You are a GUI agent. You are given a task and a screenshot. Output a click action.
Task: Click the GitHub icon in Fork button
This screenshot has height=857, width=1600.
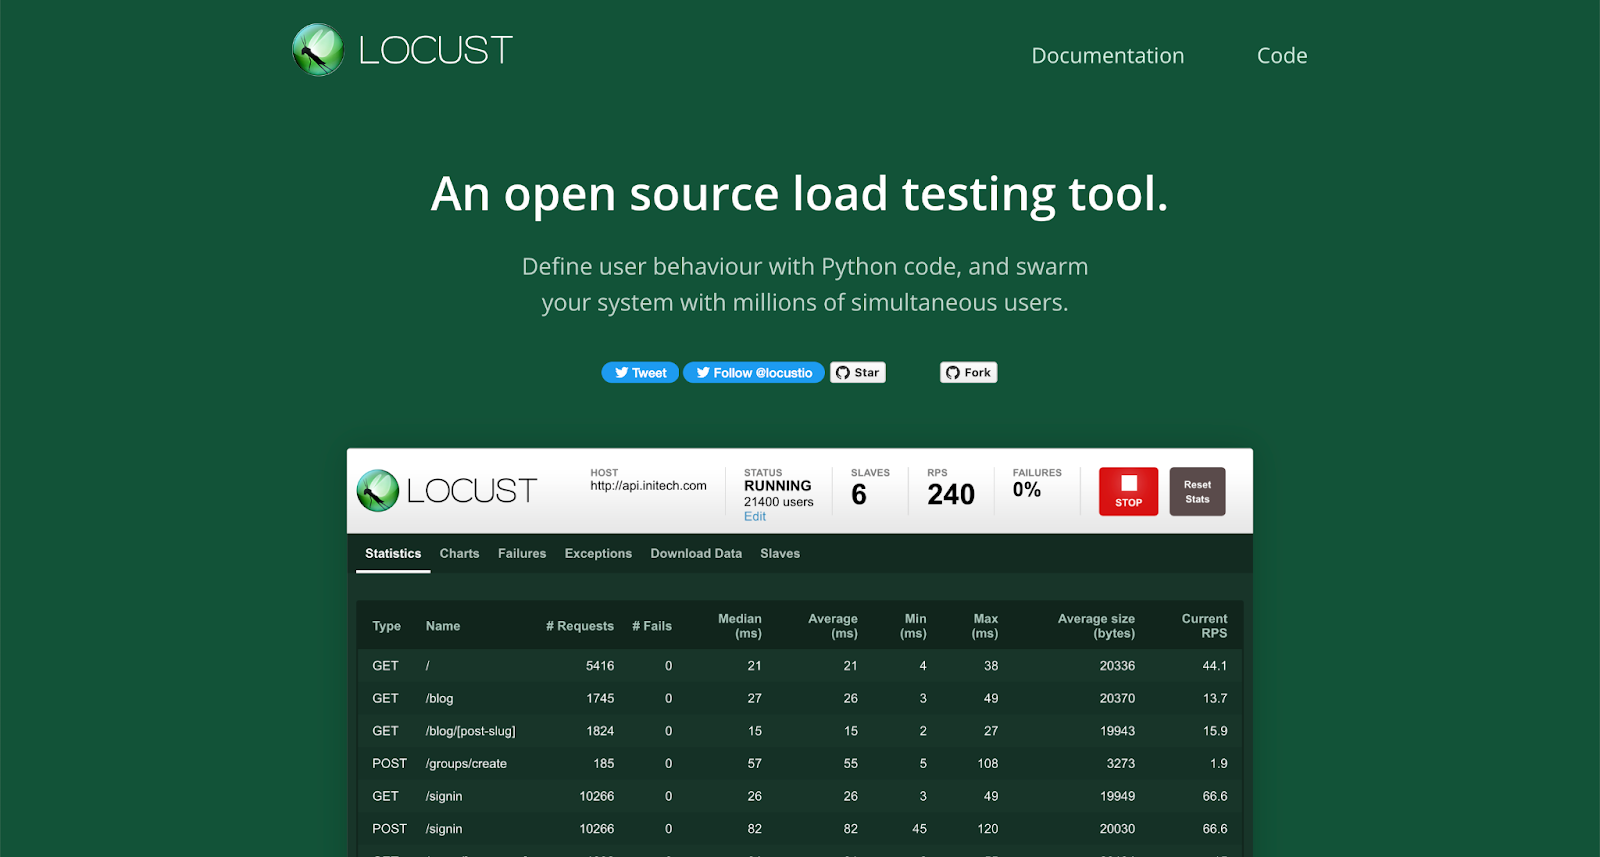click(x=953, y=373)
